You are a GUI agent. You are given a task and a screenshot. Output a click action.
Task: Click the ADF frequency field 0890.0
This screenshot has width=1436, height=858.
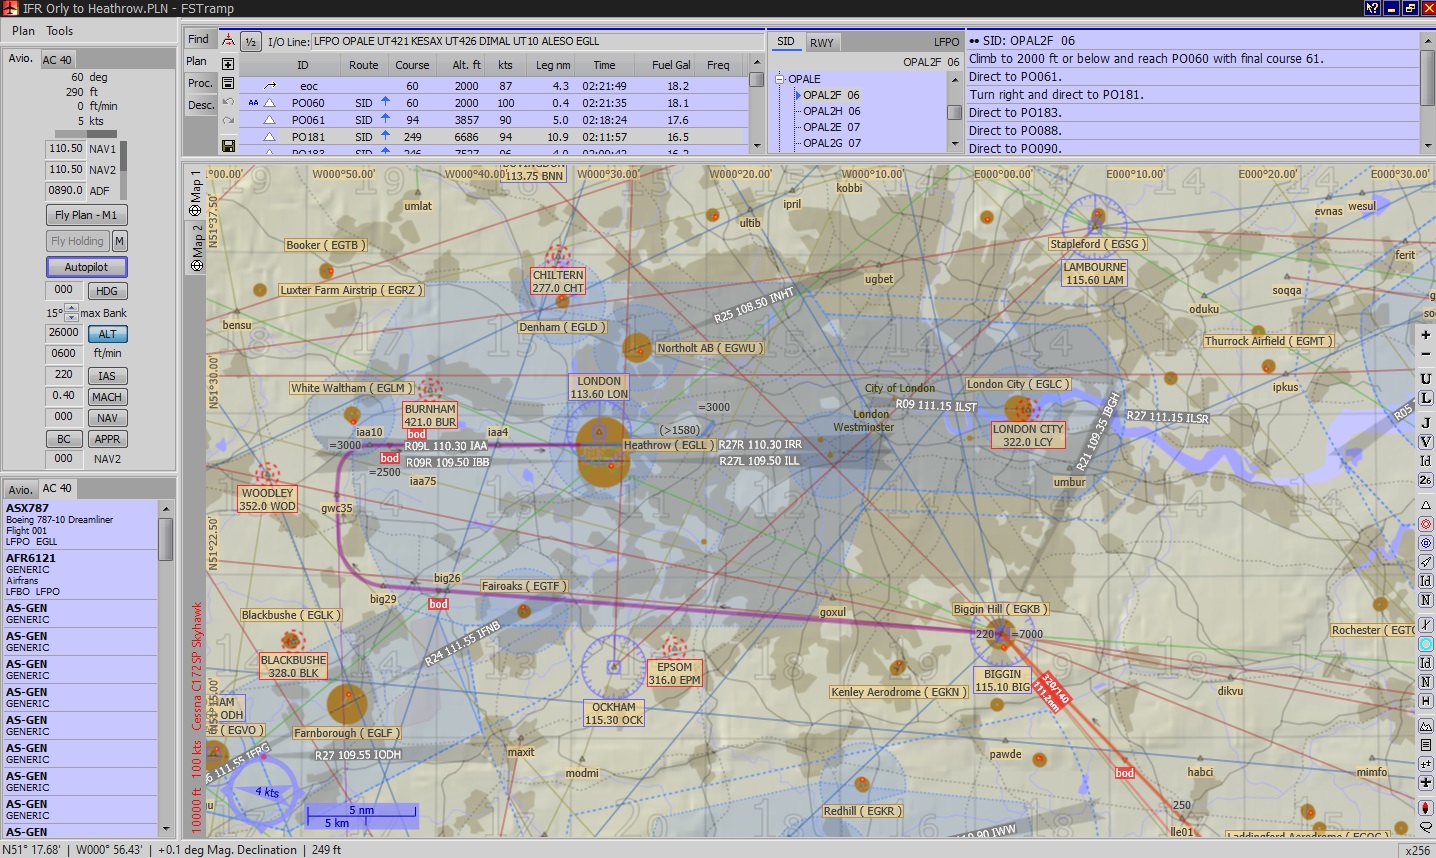click(x=66, y=190)
